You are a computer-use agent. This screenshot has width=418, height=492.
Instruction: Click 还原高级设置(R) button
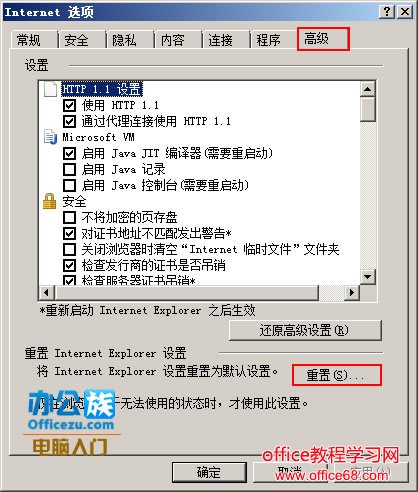(305, 330)
